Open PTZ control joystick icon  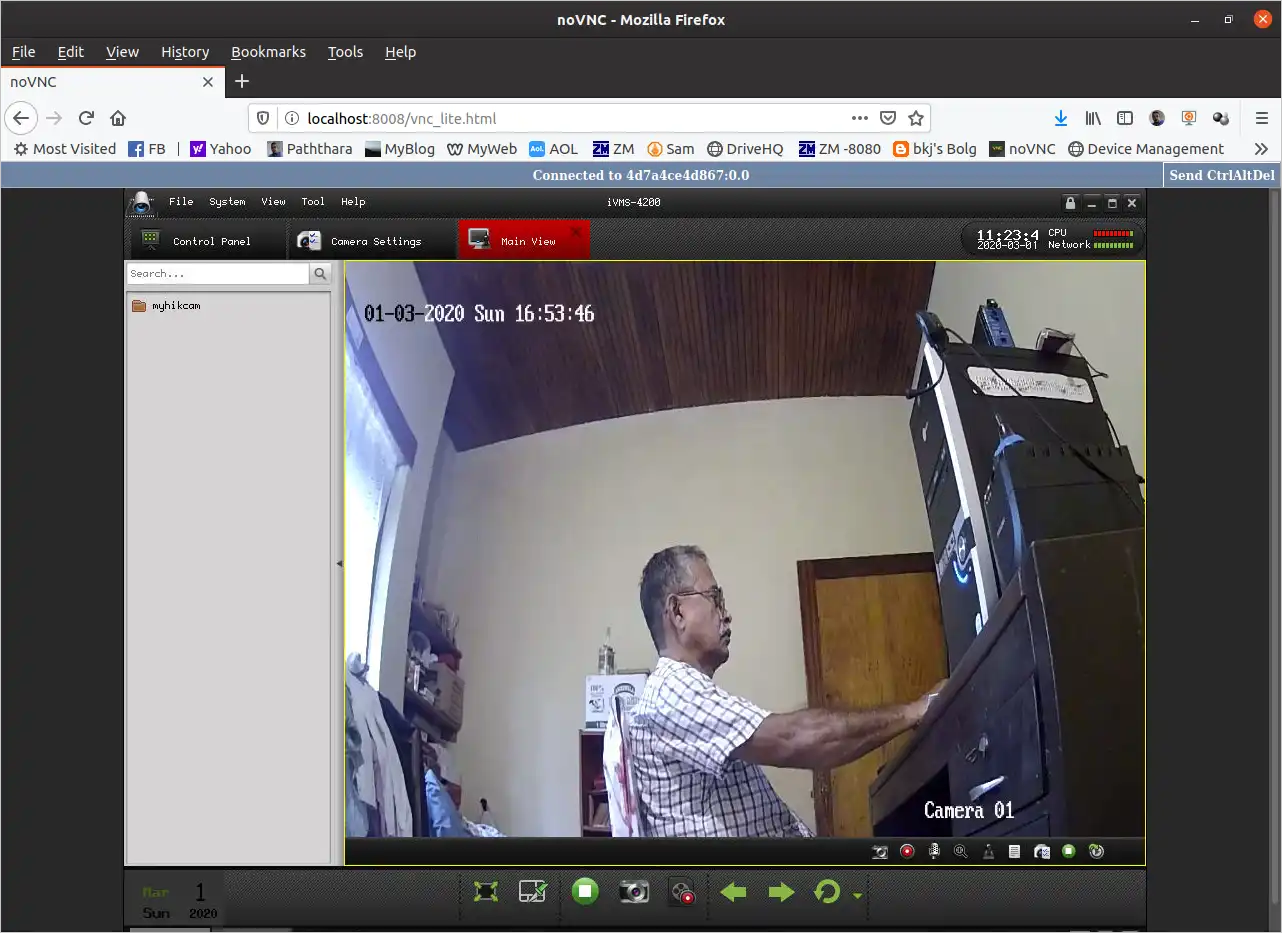tap(988, 852)
